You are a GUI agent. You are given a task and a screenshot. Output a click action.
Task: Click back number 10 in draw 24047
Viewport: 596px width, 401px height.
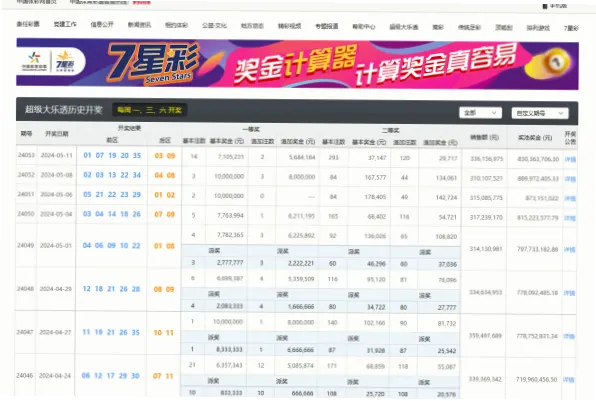pyautogui.click(x=157, y=333)
